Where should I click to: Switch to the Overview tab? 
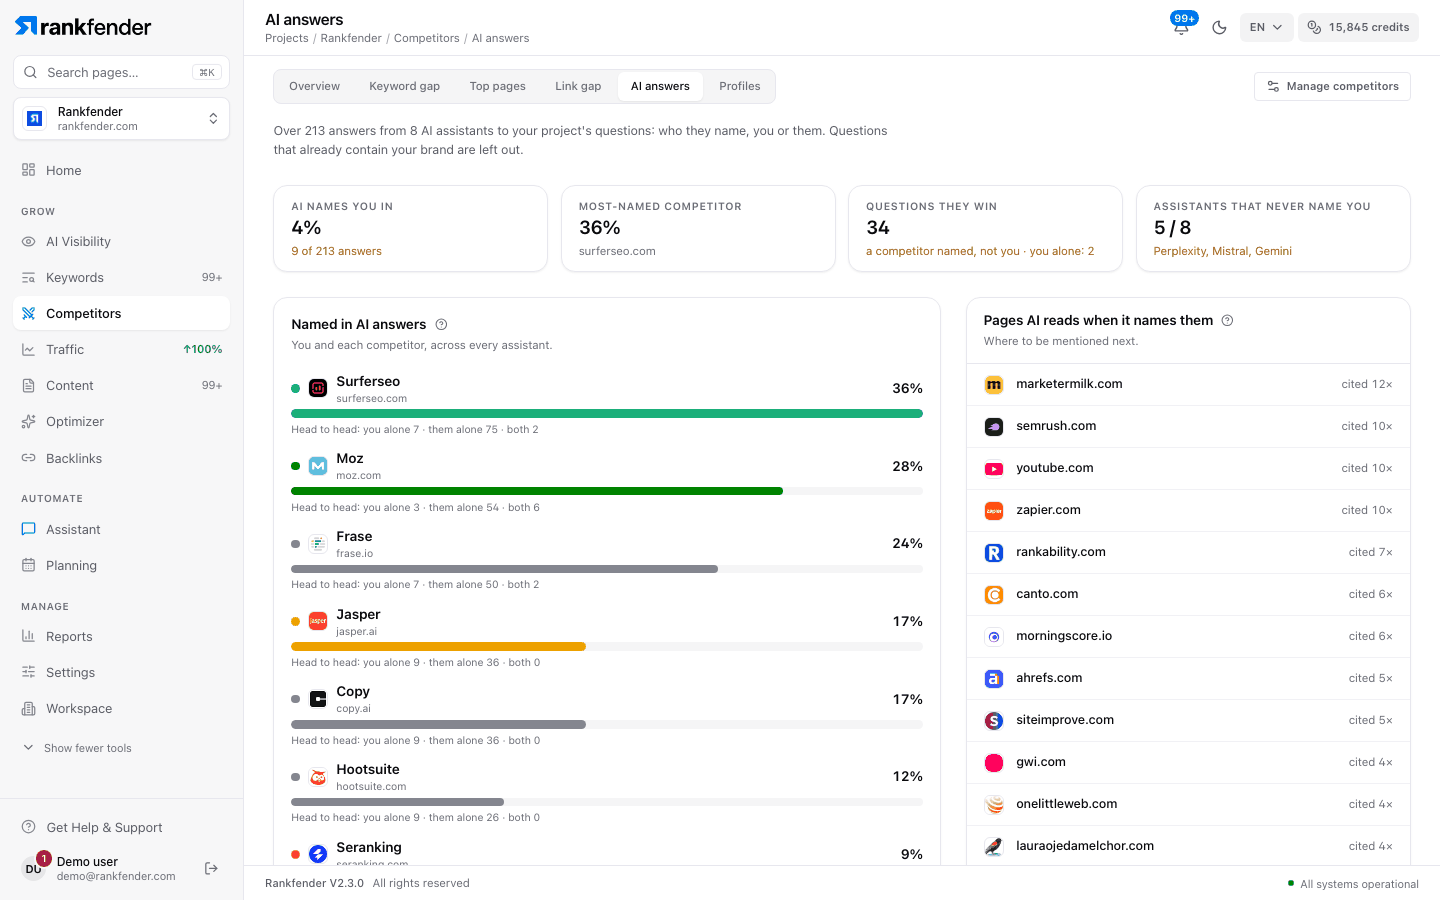[314, 86]
